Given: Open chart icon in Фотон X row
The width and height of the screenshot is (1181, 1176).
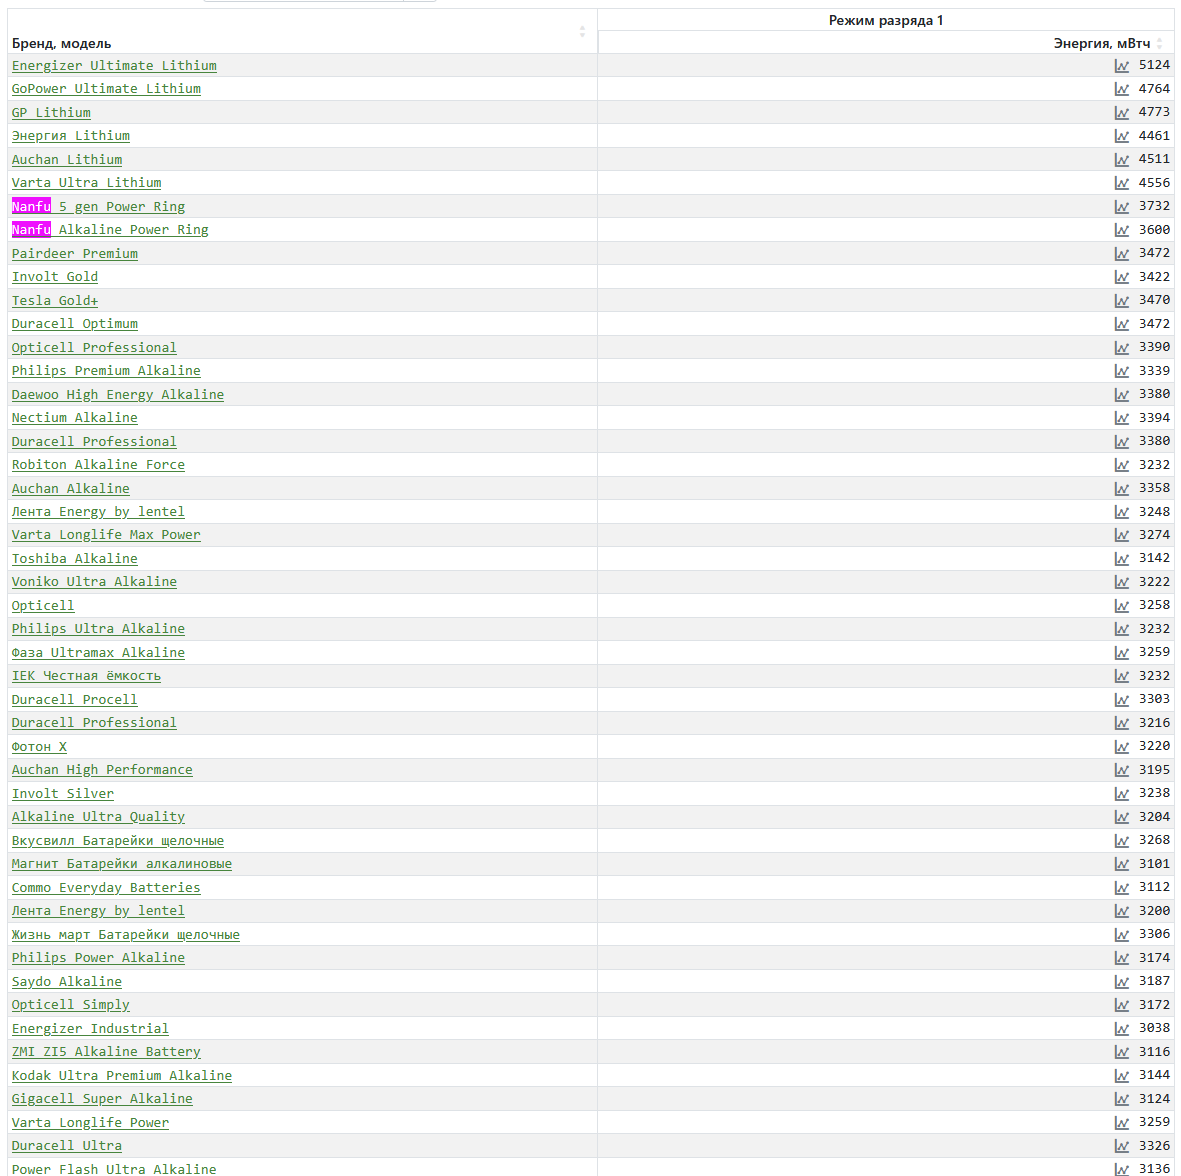Looking at the screenshot, I should tap(1121, 747).
